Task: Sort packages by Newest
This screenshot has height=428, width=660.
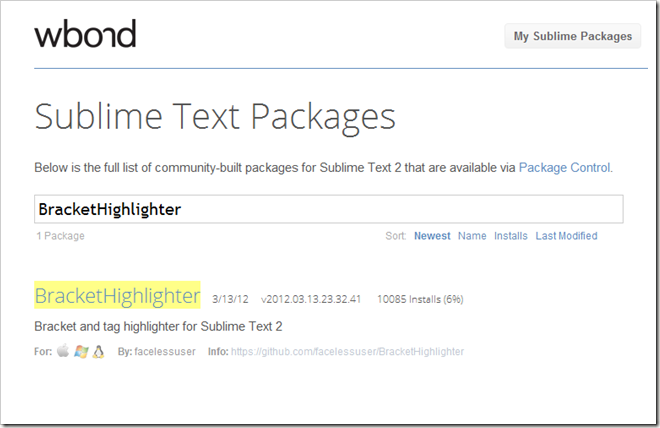Action: [432, 236]
